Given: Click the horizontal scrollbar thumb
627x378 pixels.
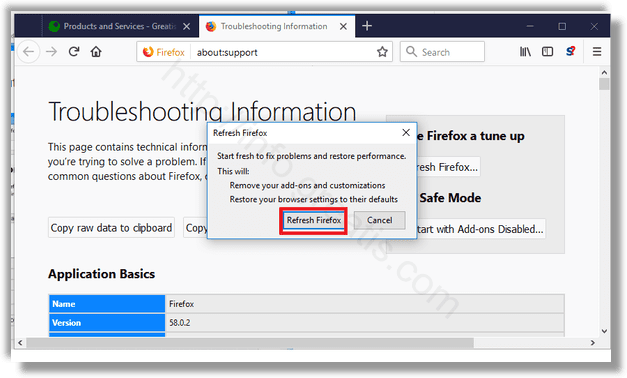Looking at the screenshot, I should coord(250,343).
